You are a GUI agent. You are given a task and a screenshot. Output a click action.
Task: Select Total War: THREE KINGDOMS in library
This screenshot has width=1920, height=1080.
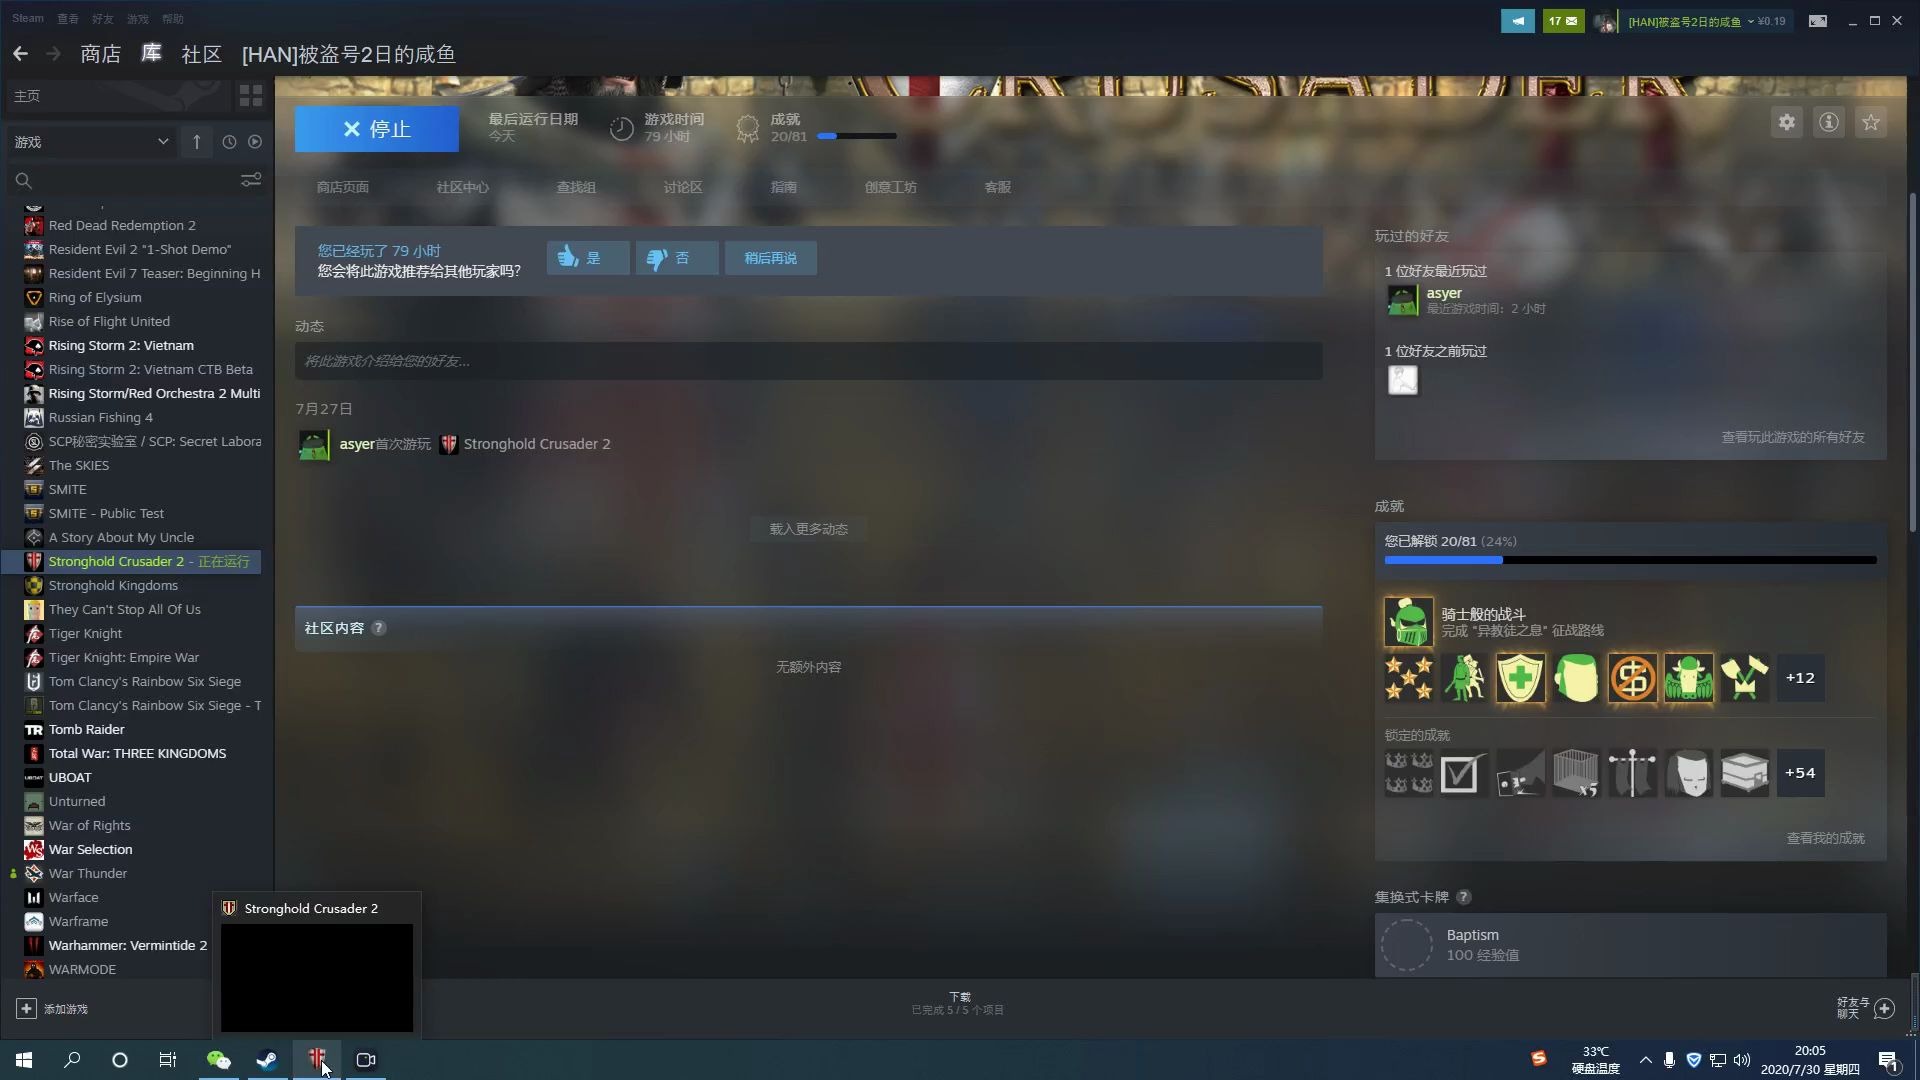(x=137, y=753)
